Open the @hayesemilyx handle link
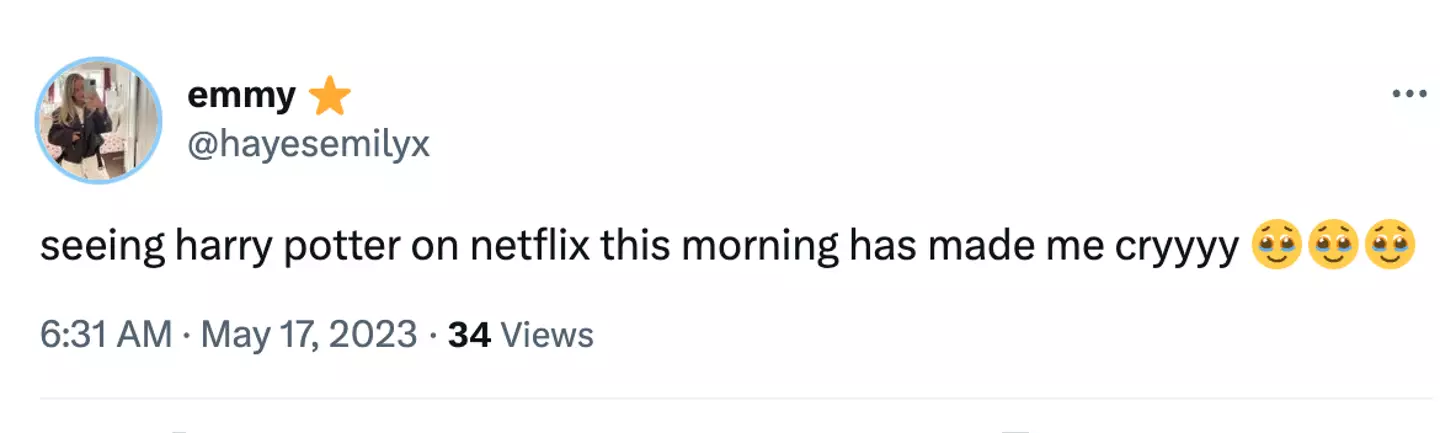Screen dimensions: 1440x433 [x=308, y=146]
